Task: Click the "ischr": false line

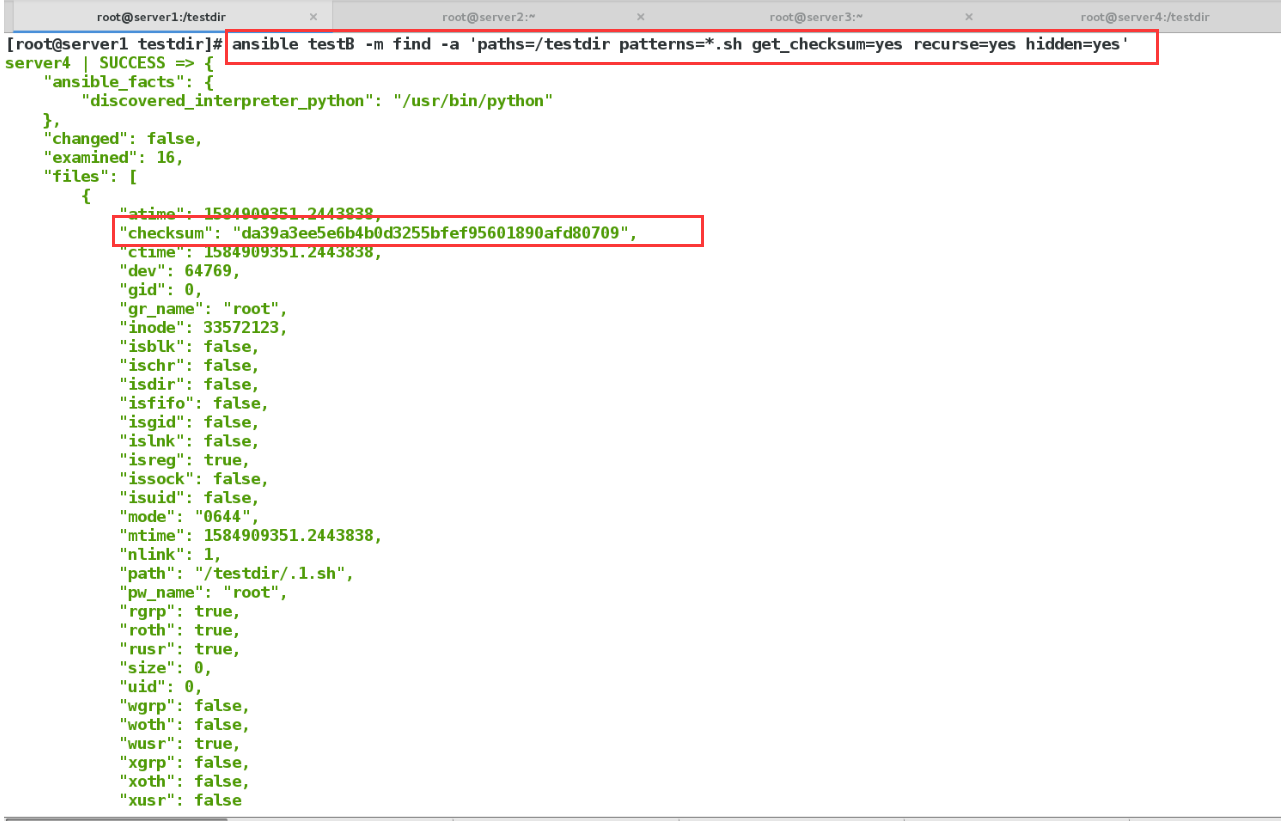Action: coord(189,365)
